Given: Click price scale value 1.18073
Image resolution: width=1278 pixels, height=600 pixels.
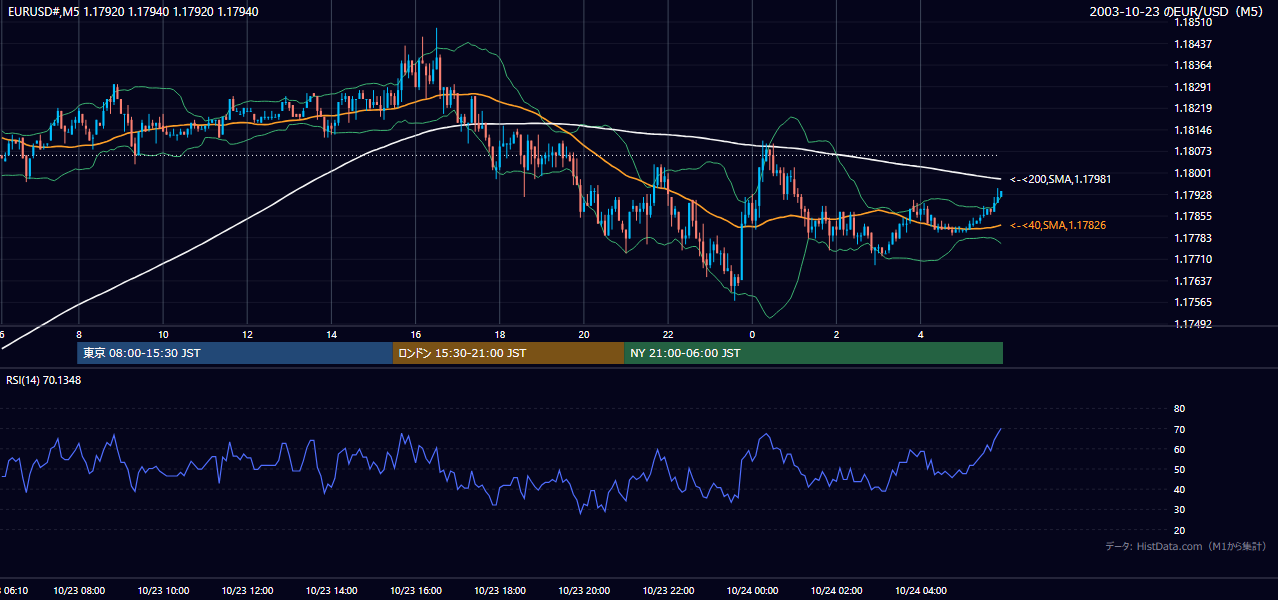Looking at the screenshot, I should click(1194, 152).
